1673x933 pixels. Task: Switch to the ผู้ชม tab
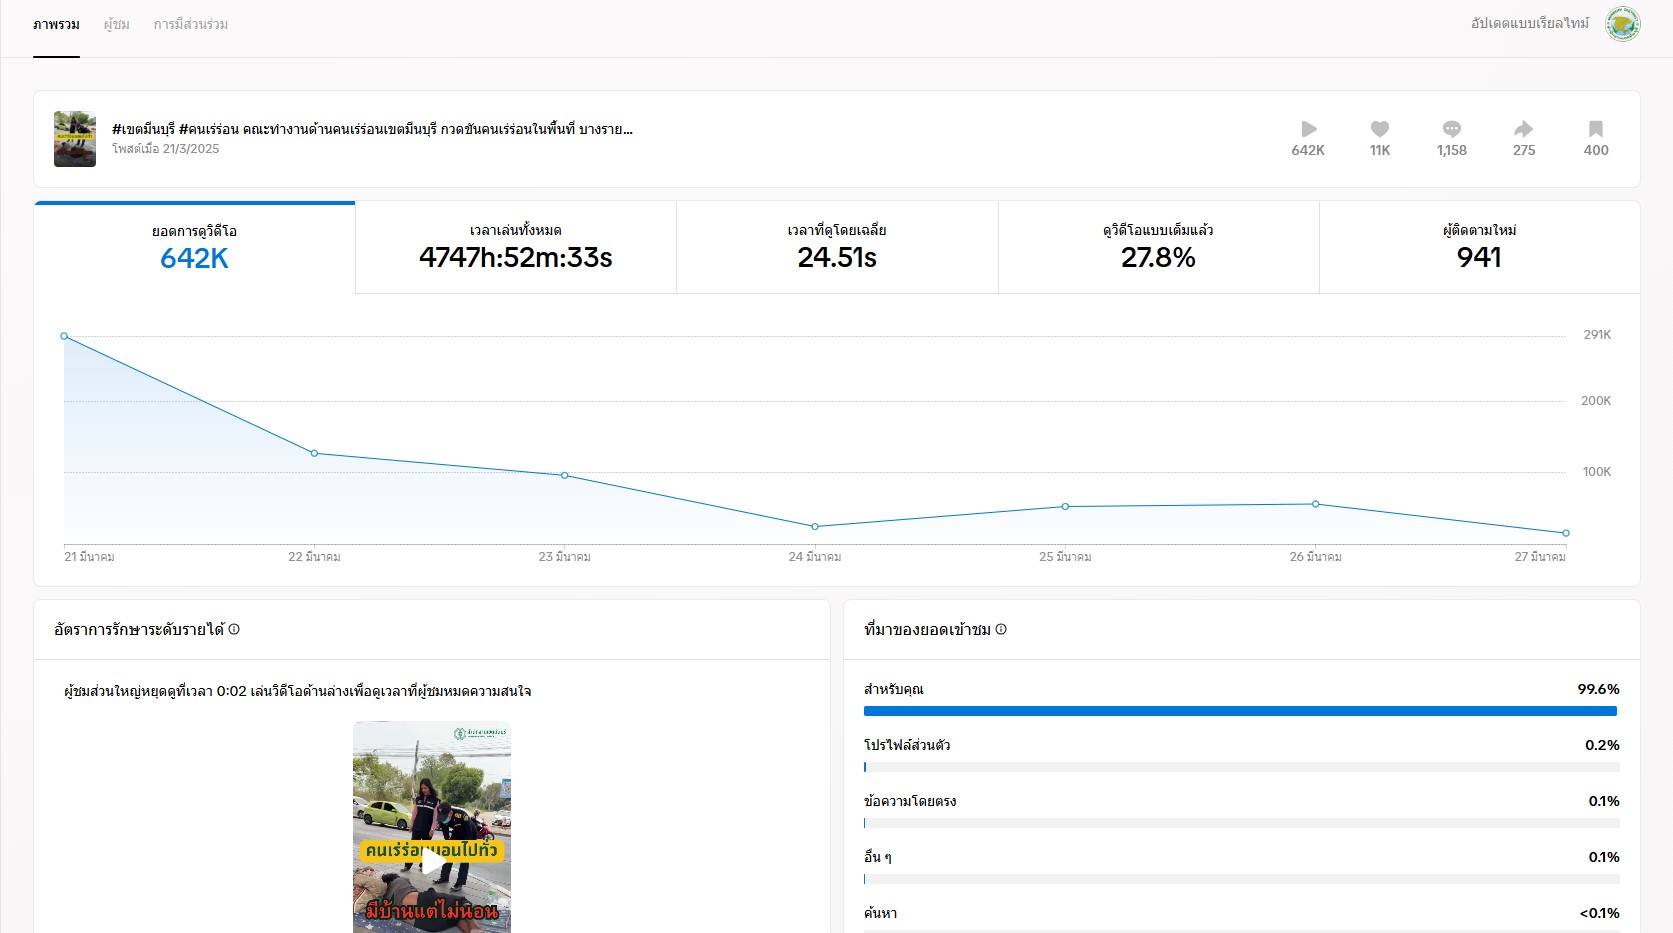click(116, 24)
